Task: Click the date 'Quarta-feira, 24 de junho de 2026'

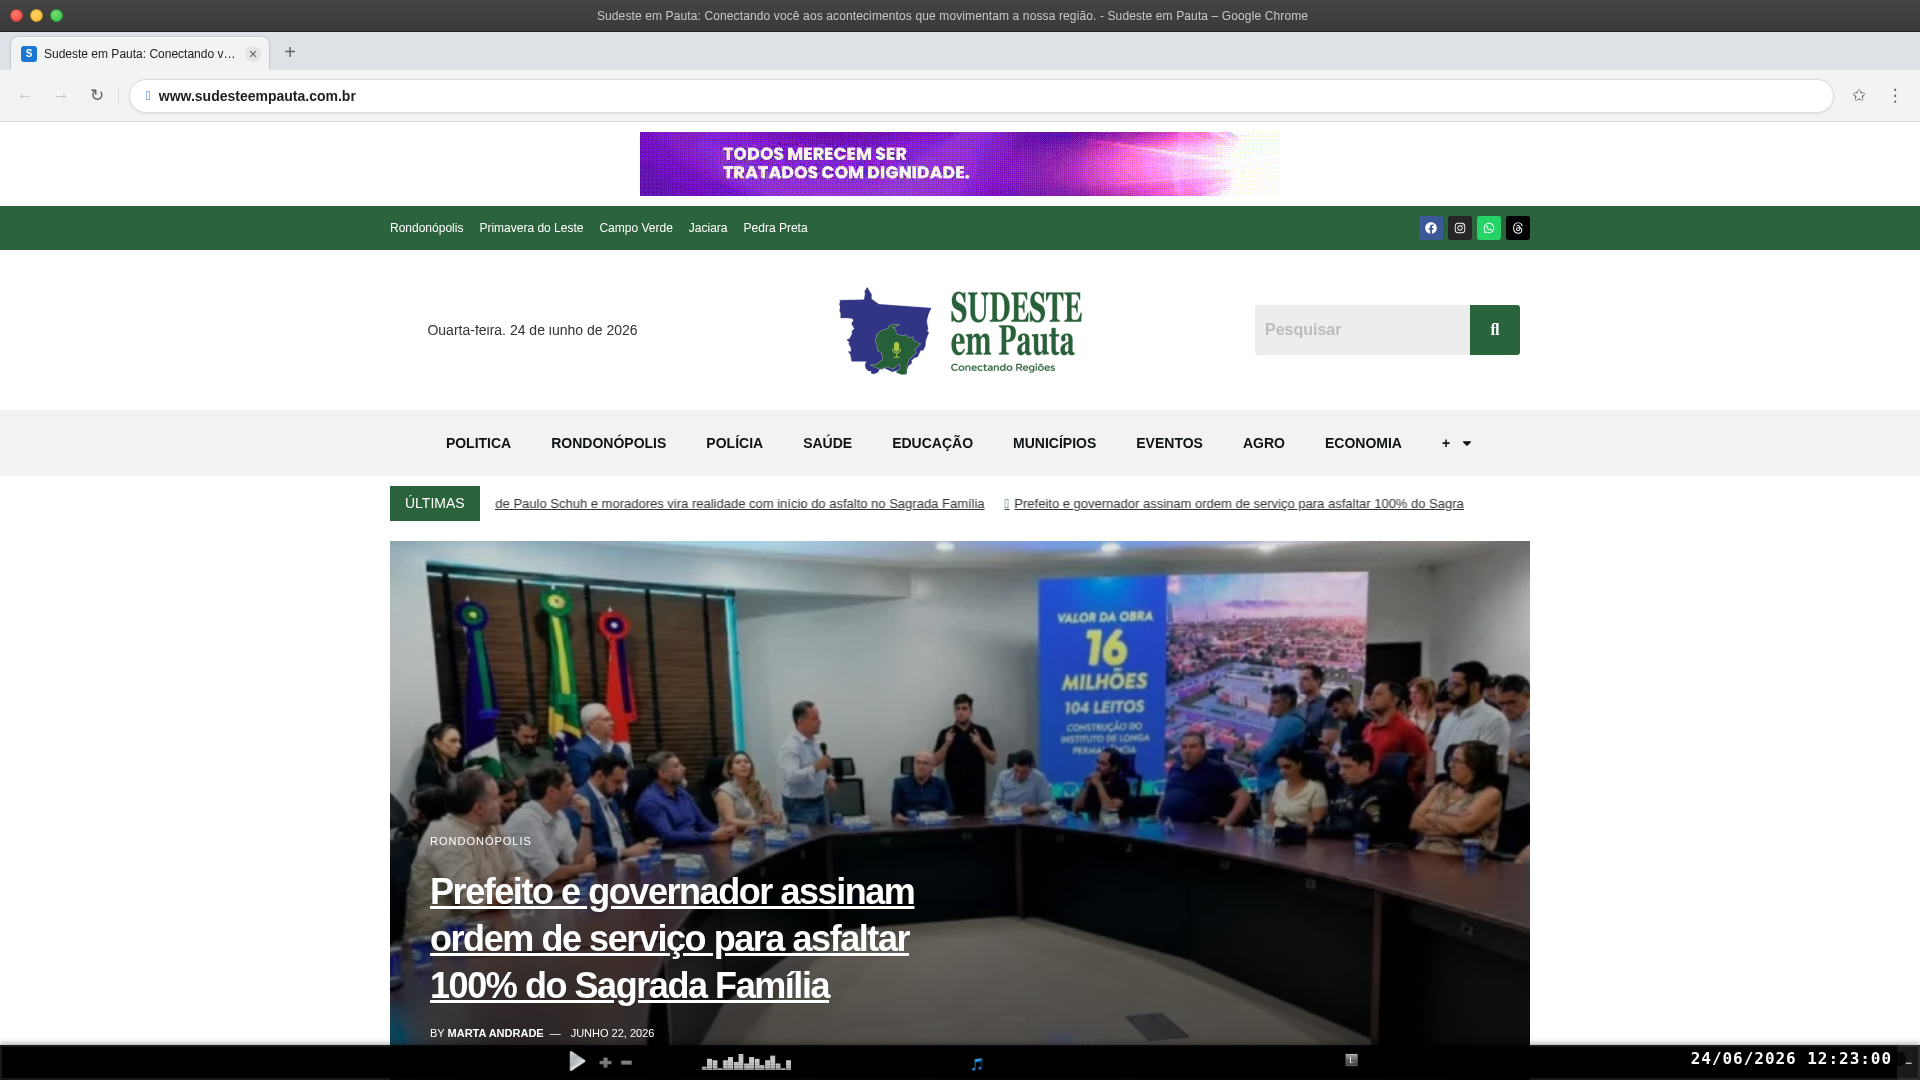Action: [532, 330]
